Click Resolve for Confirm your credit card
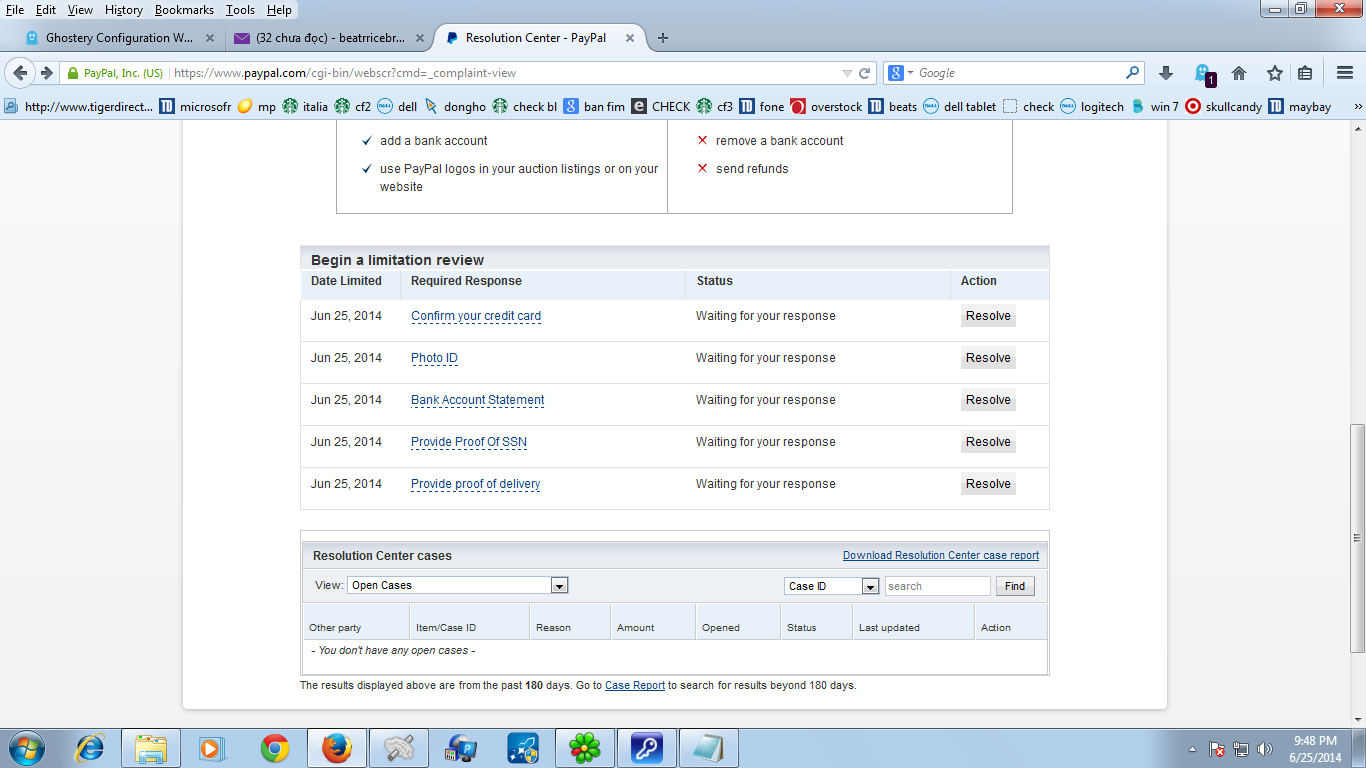The height and width of the screenshot is (768, 1366). click(988, 316)
